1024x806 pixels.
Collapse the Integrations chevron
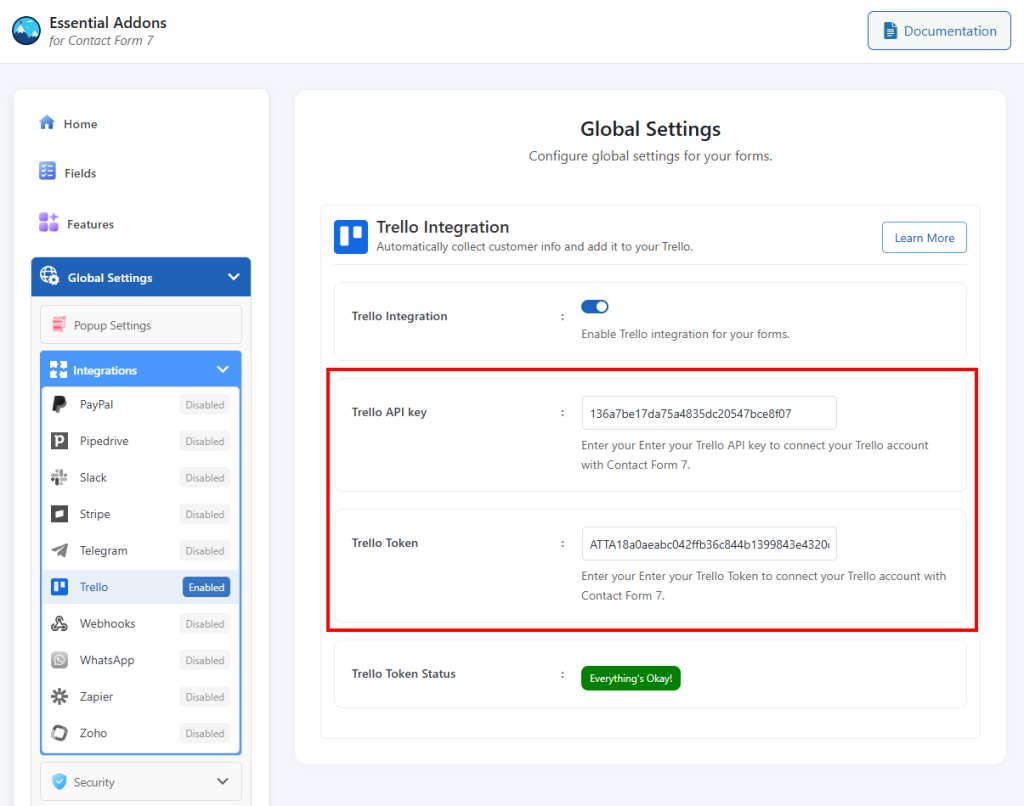(223, 370)
